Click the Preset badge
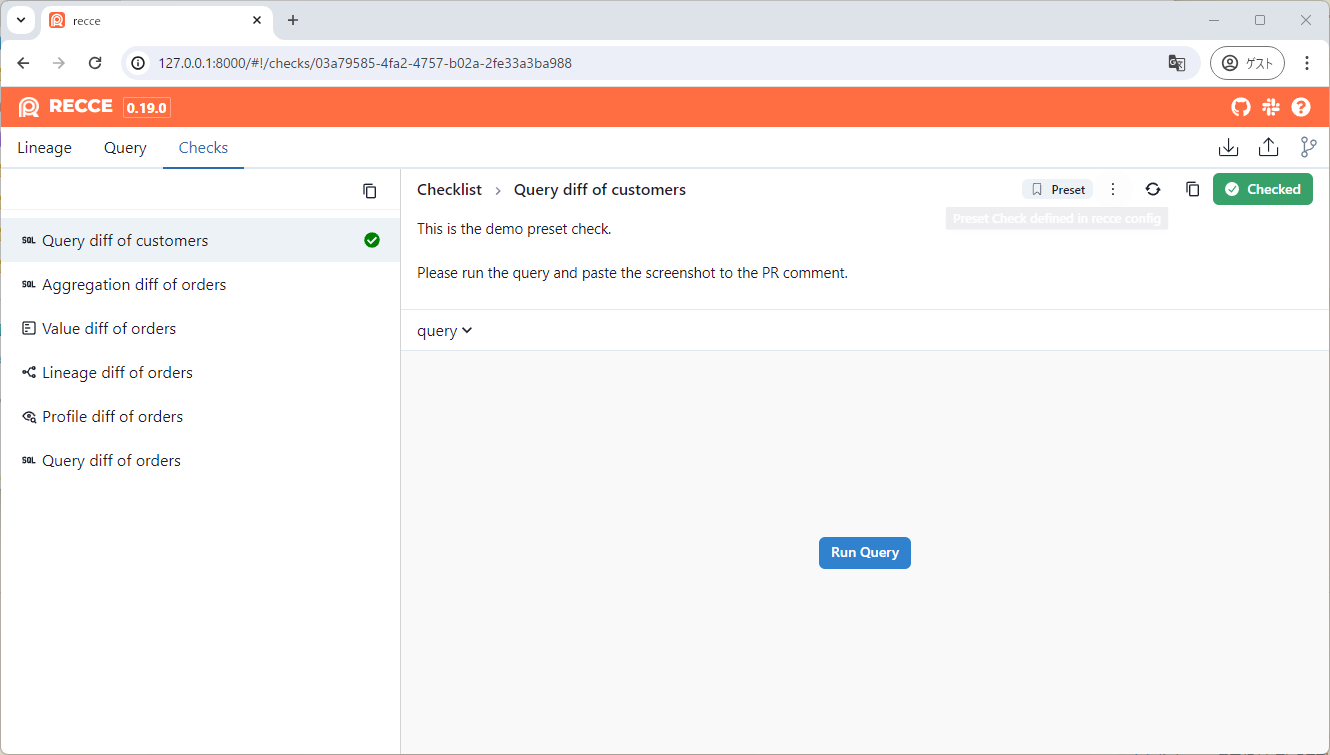 [x=1058, y=189]
